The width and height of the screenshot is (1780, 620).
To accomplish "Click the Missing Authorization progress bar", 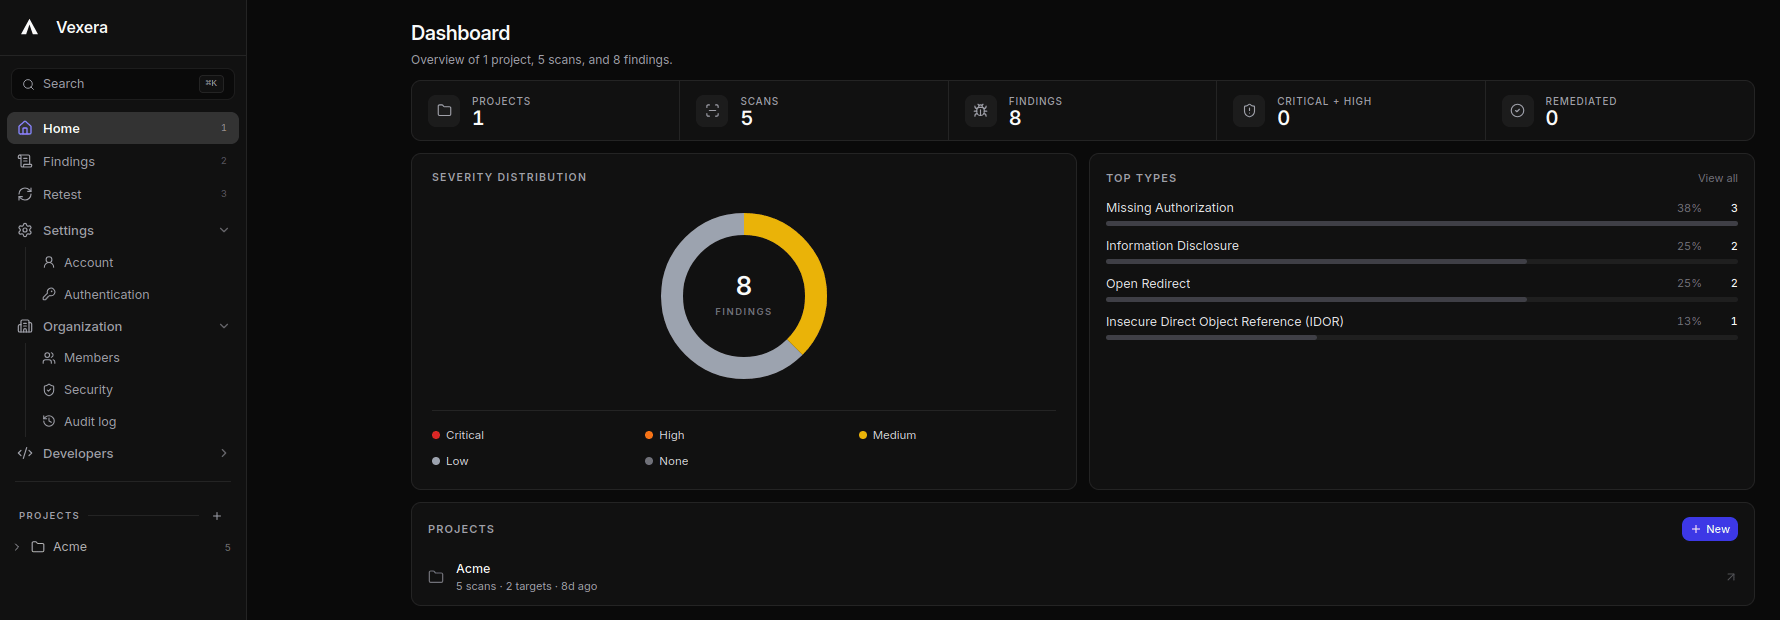I will click(x=1422, y=224).
